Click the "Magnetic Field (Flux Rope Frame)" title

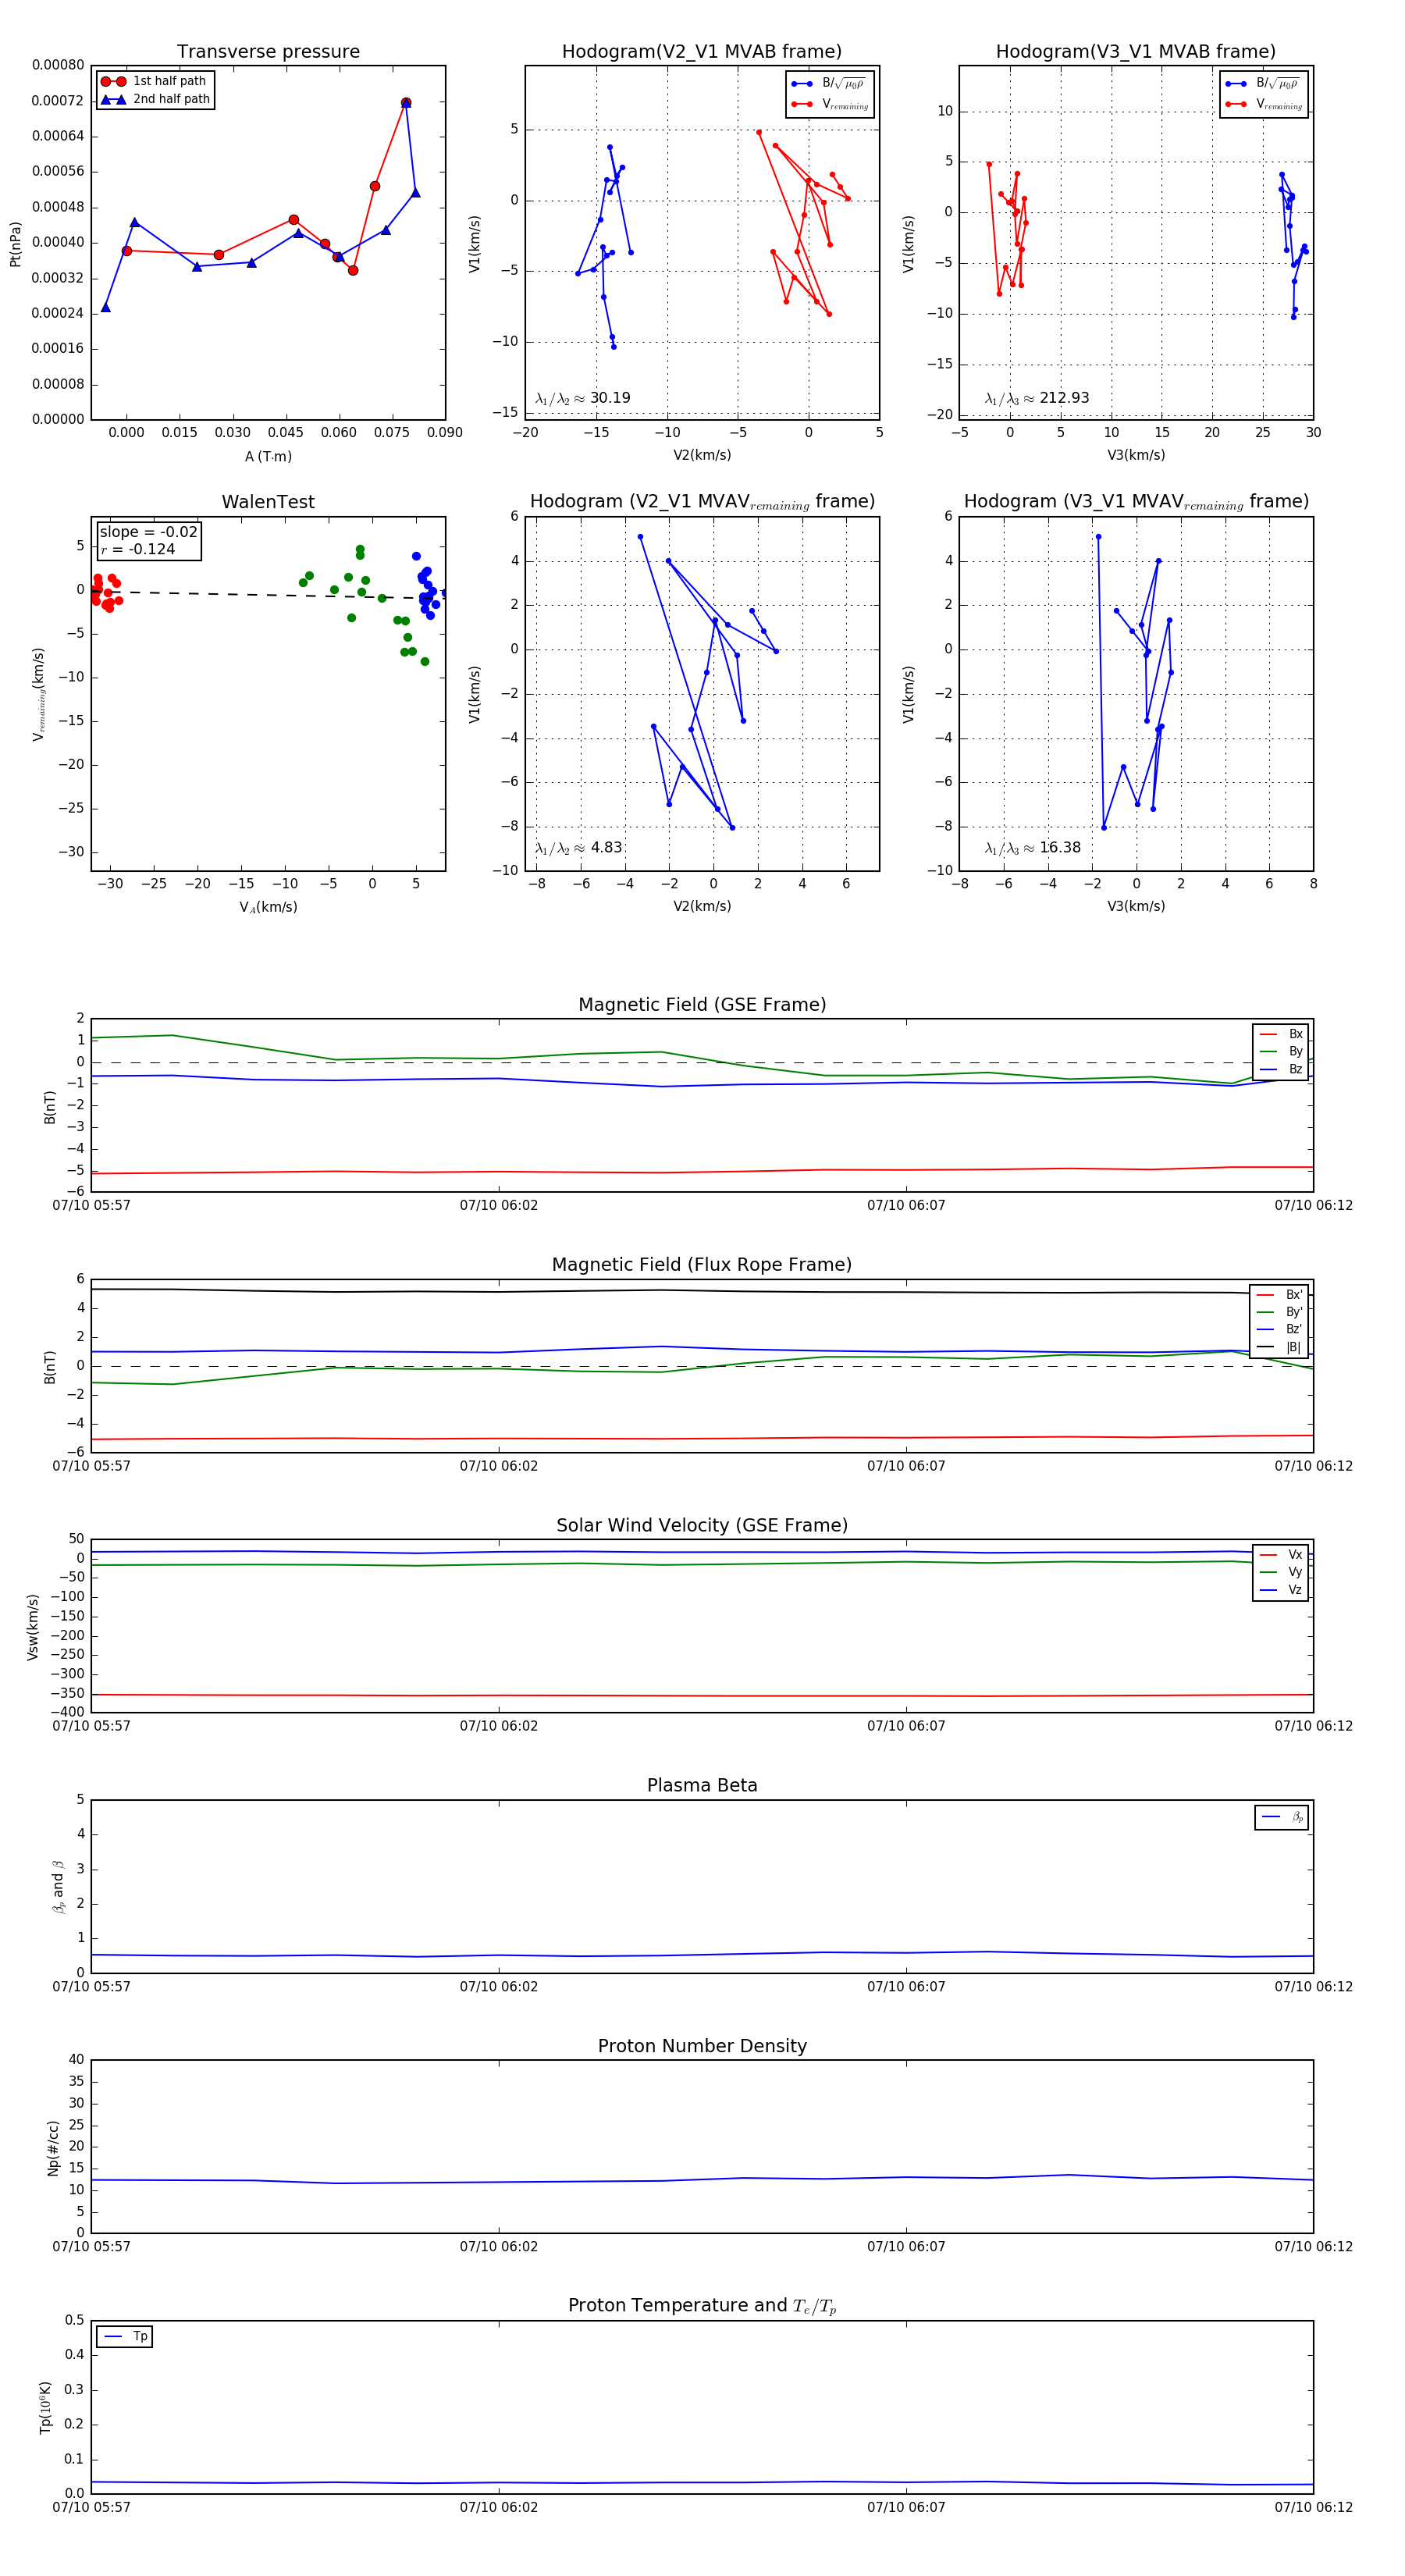(702, 1265)
